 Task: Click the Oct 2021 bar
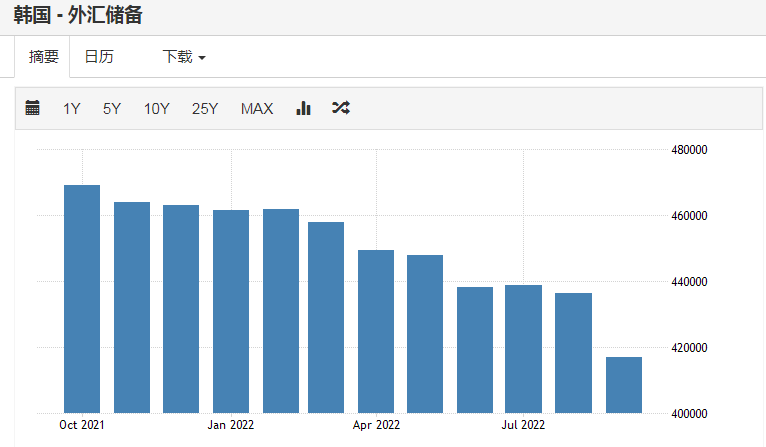82,299
